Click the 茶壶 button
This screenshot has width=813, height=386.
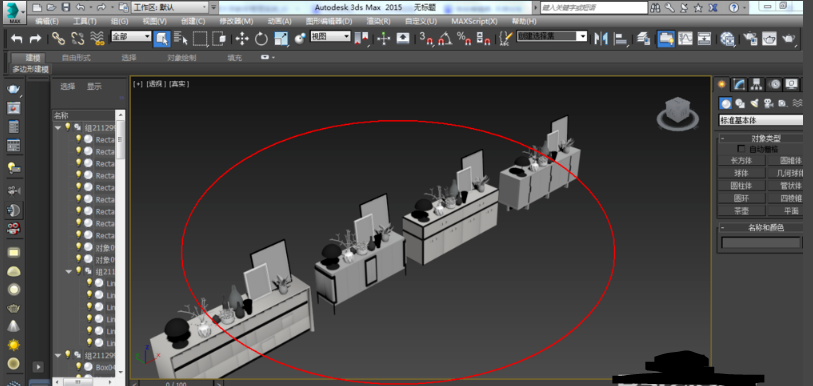740,211
